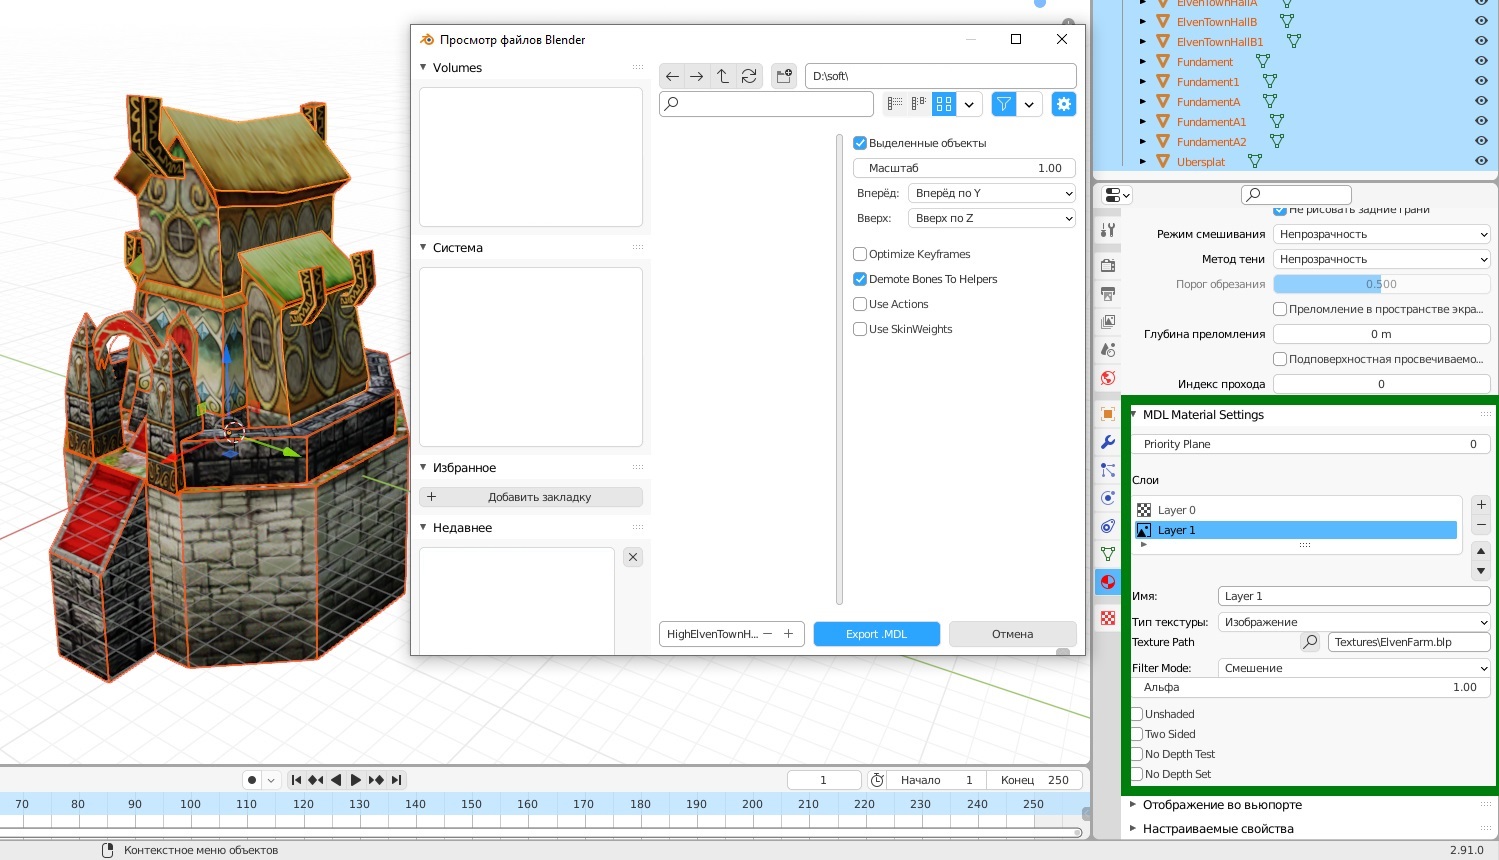The width and height of the screenshot is (1499, 860).
Task: Go back to the previous folder
Action: point(672,76)
